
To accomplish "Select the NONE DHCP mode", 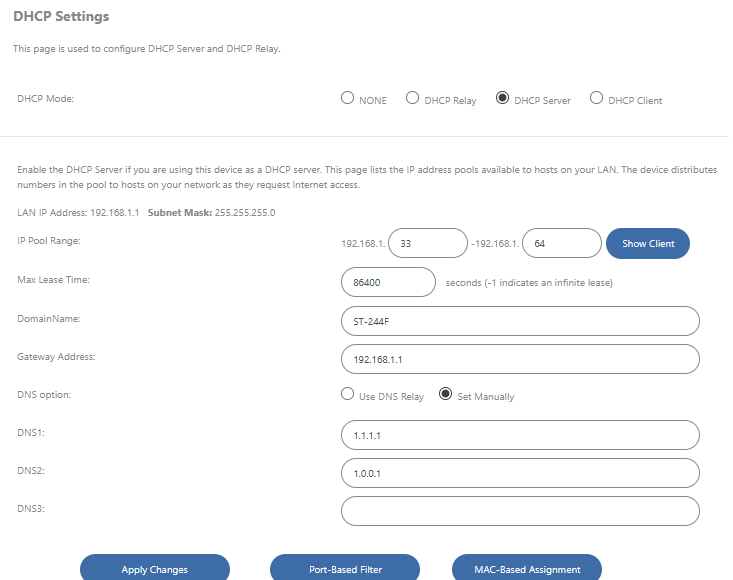I will click(x=348, y=99).
